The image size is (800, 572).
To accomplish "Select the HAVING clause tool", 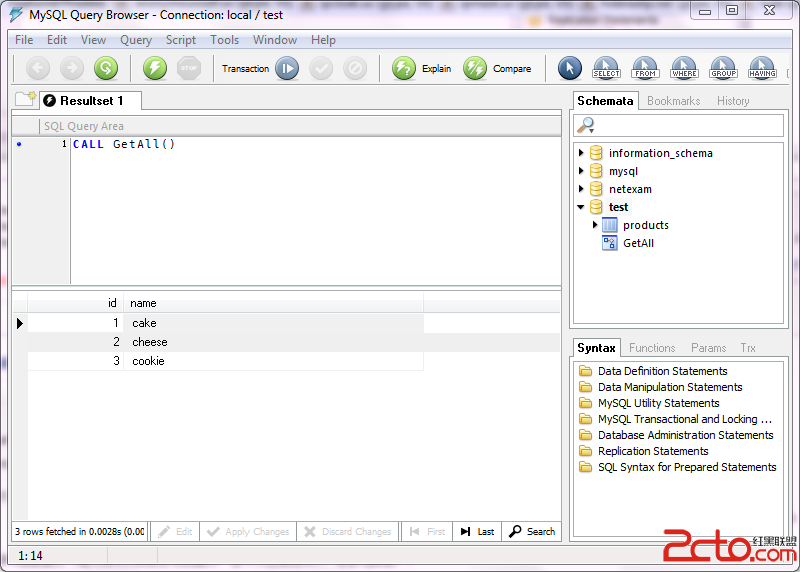I will [762, 68].
